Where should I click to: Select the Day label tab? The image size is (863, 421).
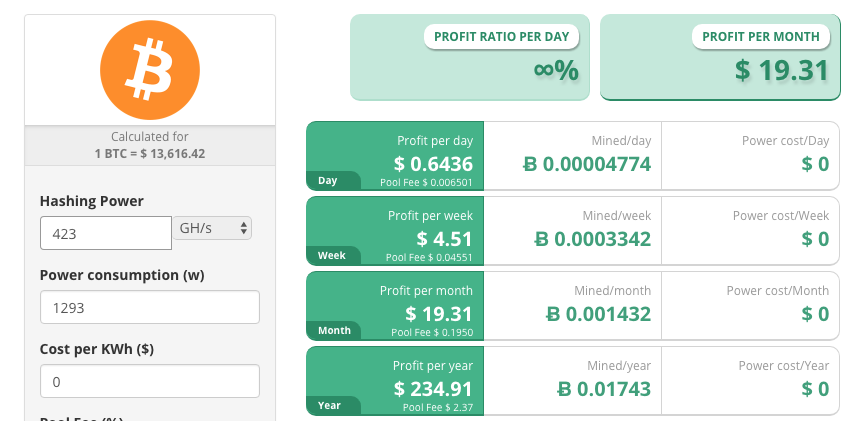(x=327, y=181)
